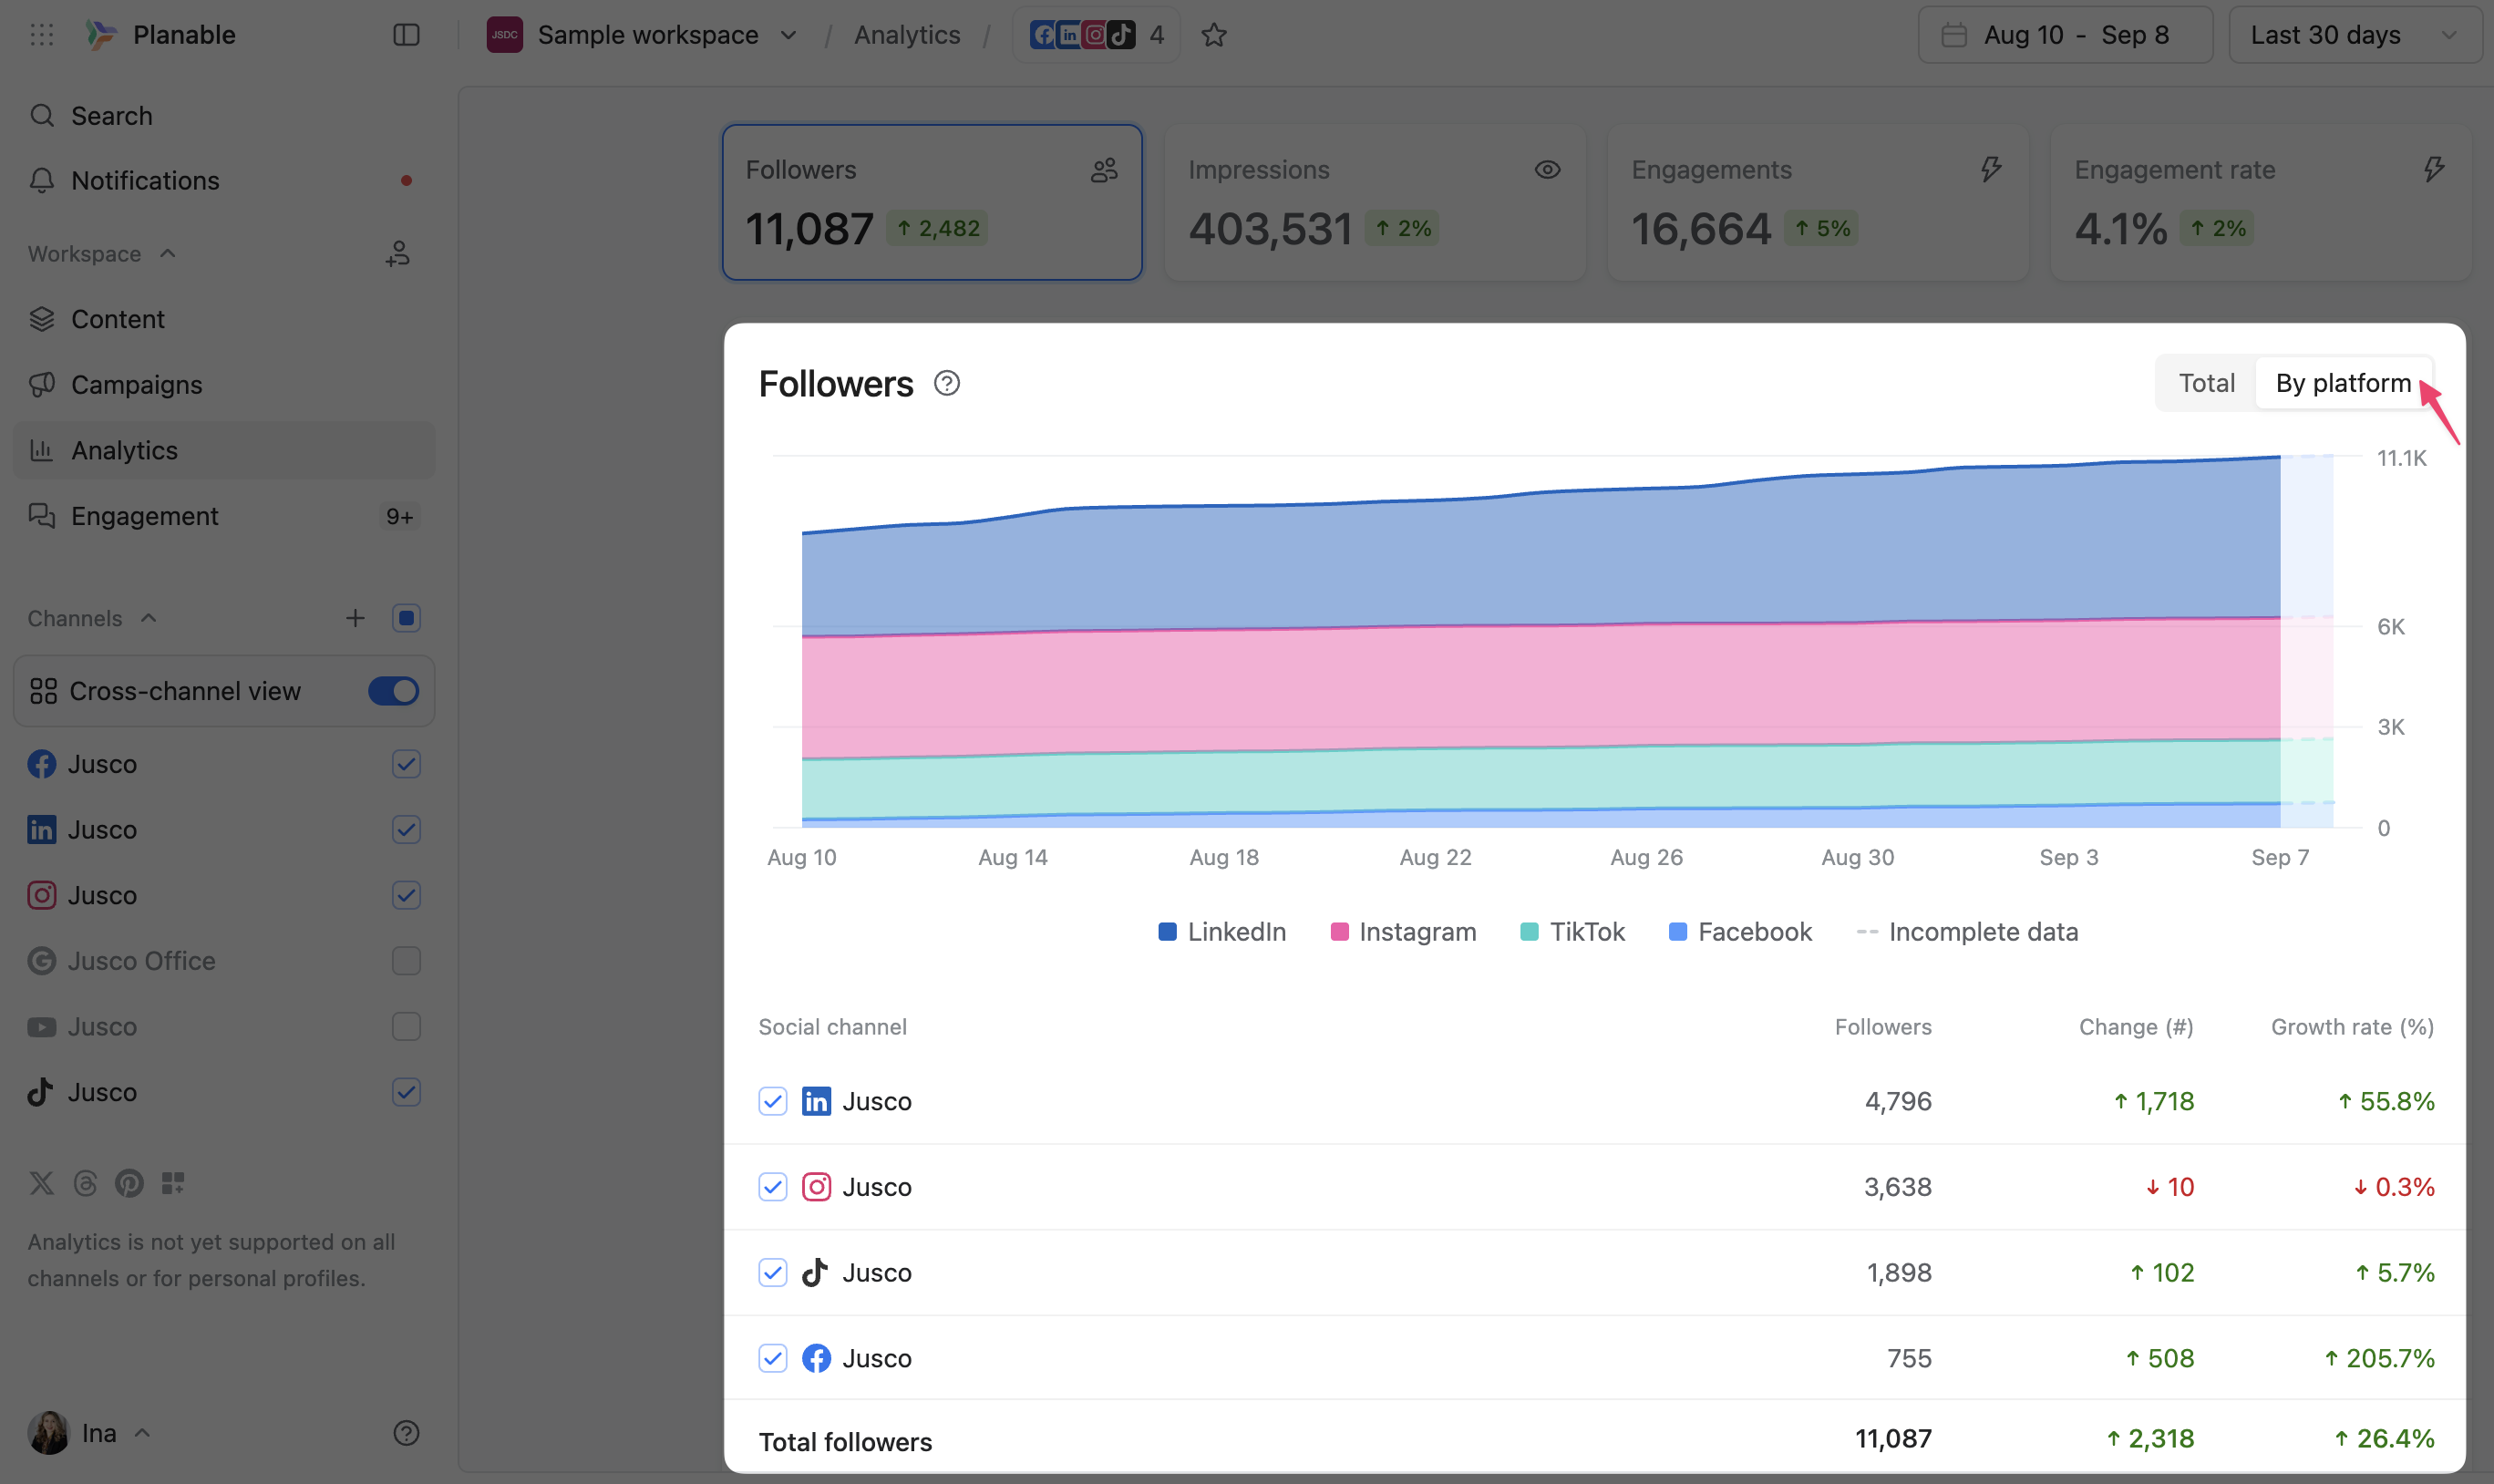Star this analytics view as favorite

point(1214,35)
